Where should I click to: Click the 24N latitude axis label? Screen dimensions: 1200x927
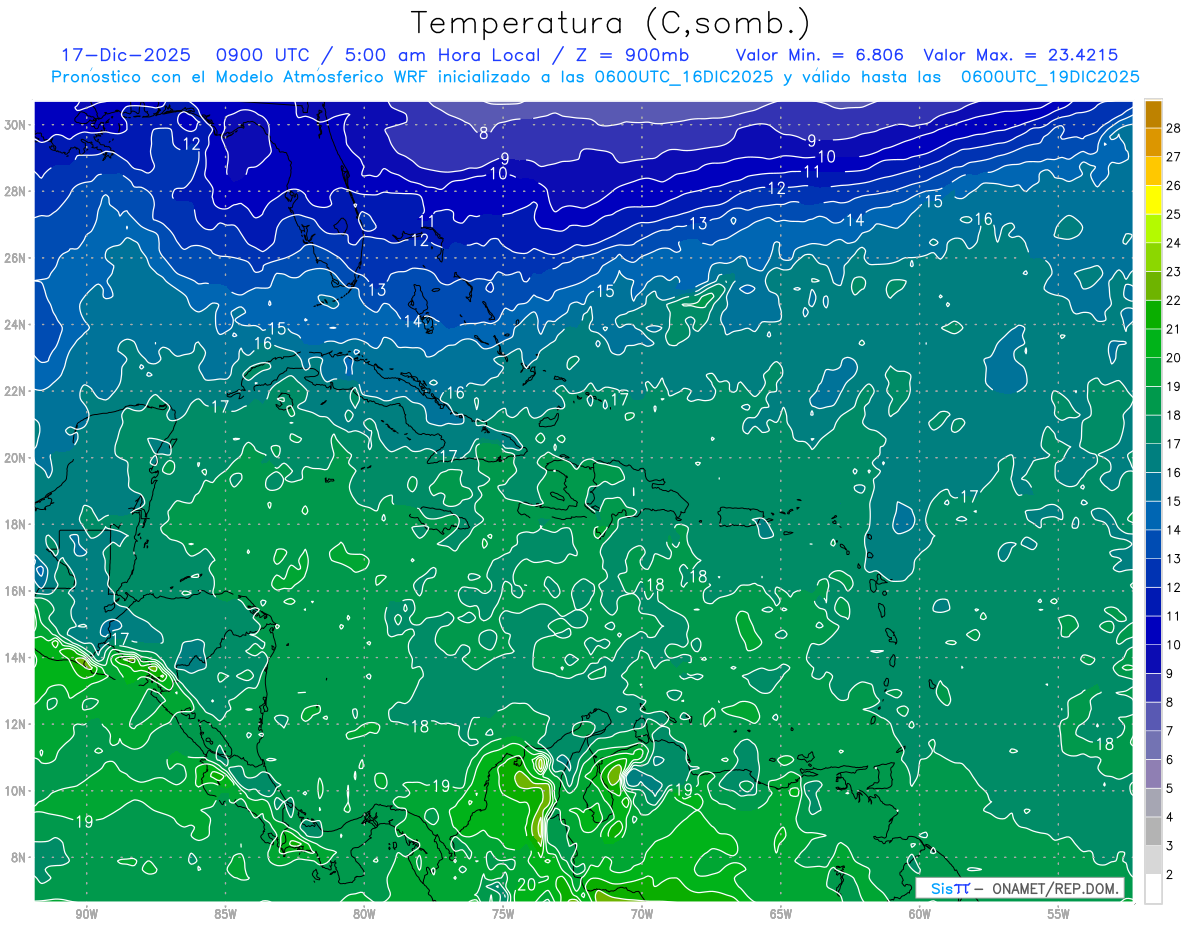(x=16, y=325)
